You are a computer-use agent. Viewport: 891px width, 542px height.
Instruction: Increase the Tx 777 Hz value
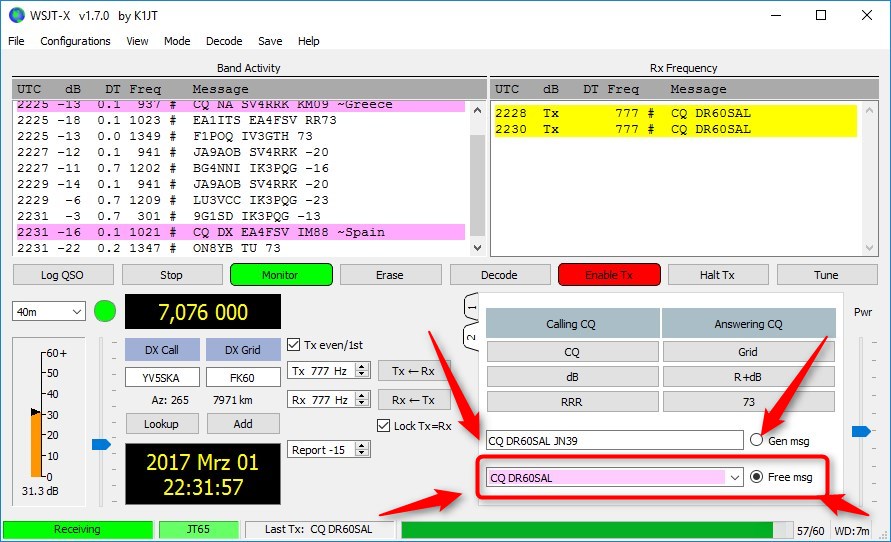pyautogui.click(x=362, y=366)
